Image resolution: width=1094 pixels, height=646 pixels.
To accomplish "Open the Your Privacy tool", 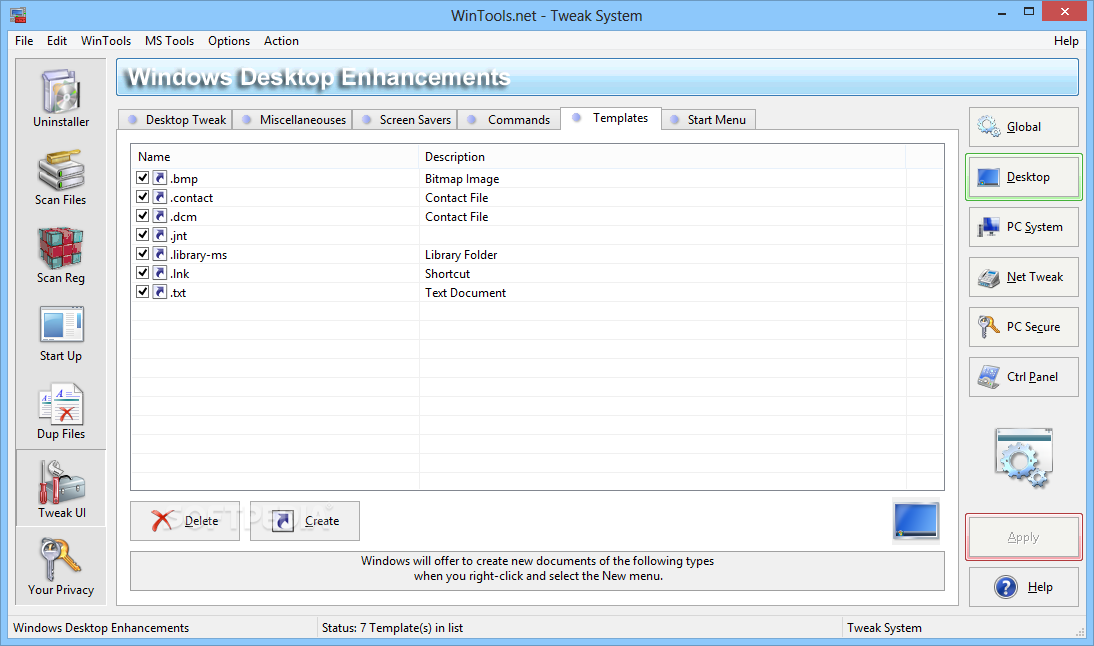I will (61, 566).
